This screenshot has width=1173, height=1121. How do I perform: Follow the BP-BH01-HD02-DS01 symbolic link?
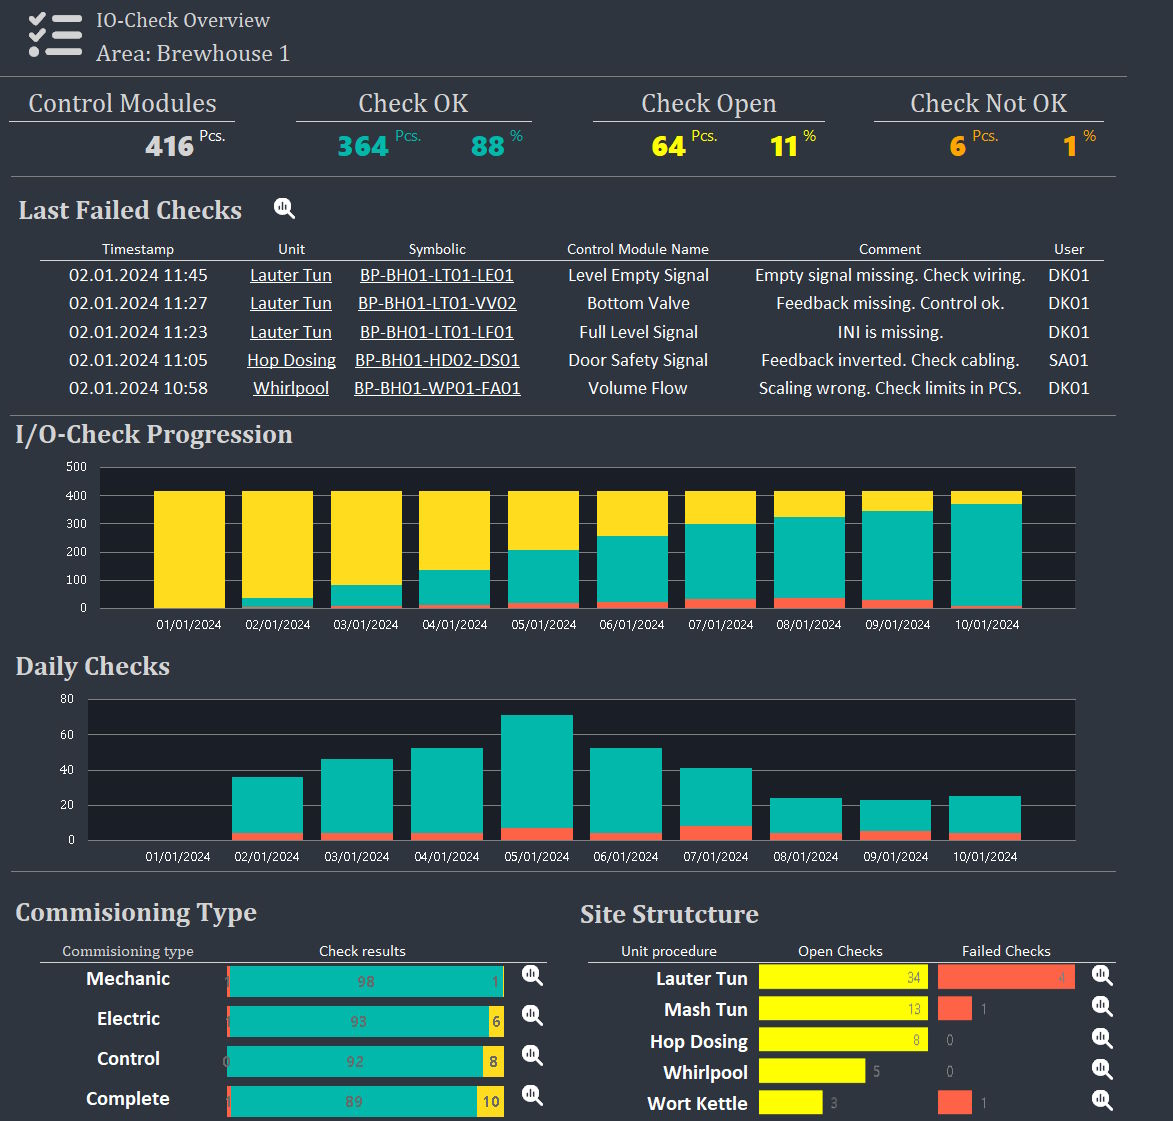[437, 360]
